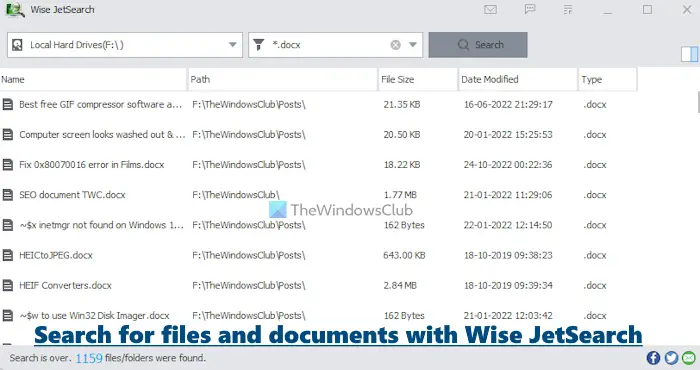This screenshot has width=700, height=370.
Task: Sort by Path column header
Action: [x=283, y=79]
